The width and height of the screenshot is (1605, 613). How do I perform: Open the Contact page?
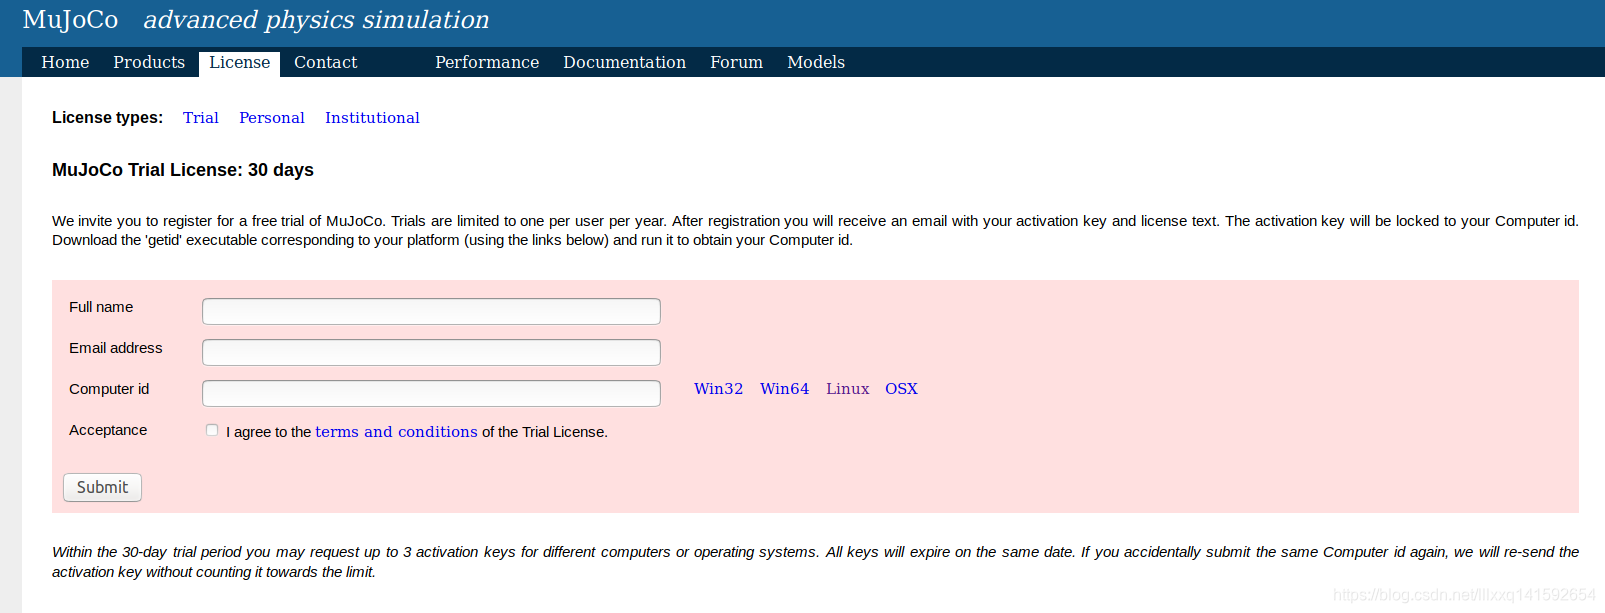[x=325, y=62]
